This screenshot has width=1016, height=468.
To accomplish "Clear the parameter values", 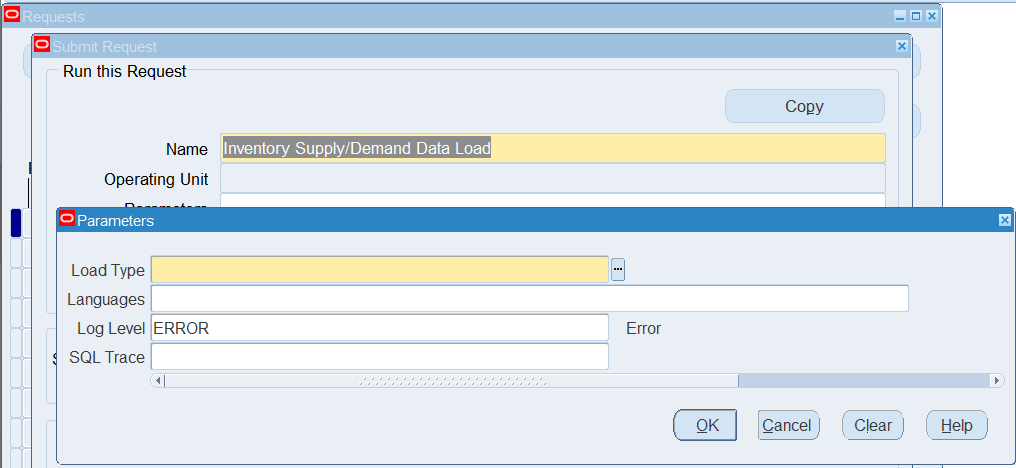I will pyautogui.click(x=873, y=425).
